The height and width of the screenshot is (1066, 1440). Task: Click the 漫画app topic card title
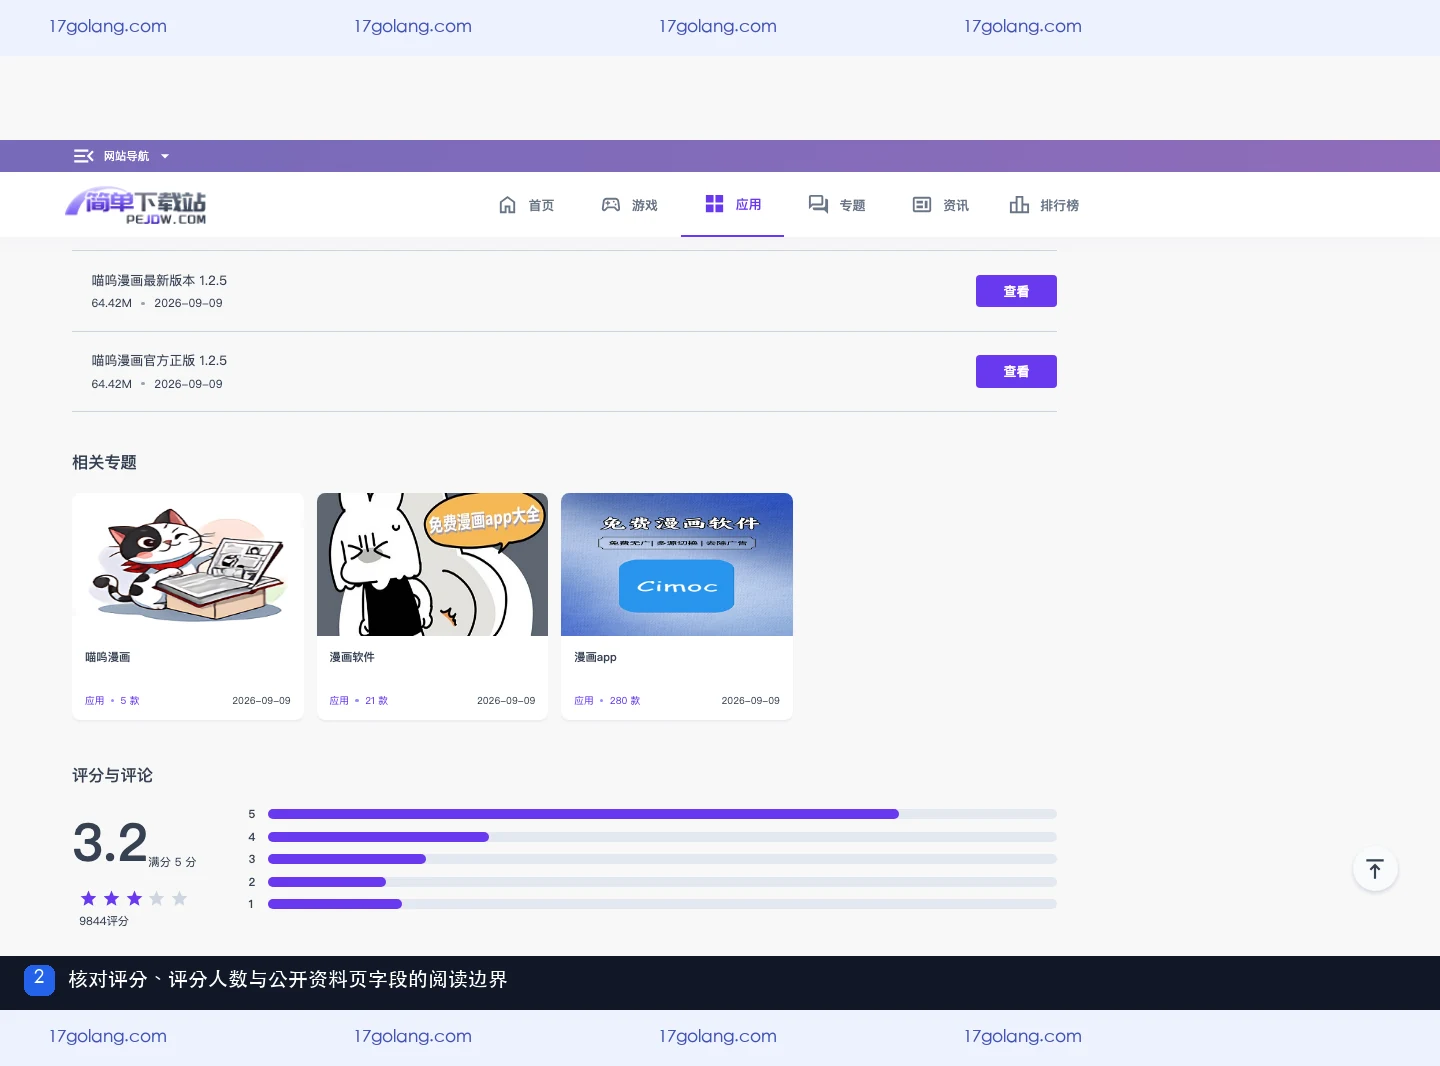click(595, 657)
